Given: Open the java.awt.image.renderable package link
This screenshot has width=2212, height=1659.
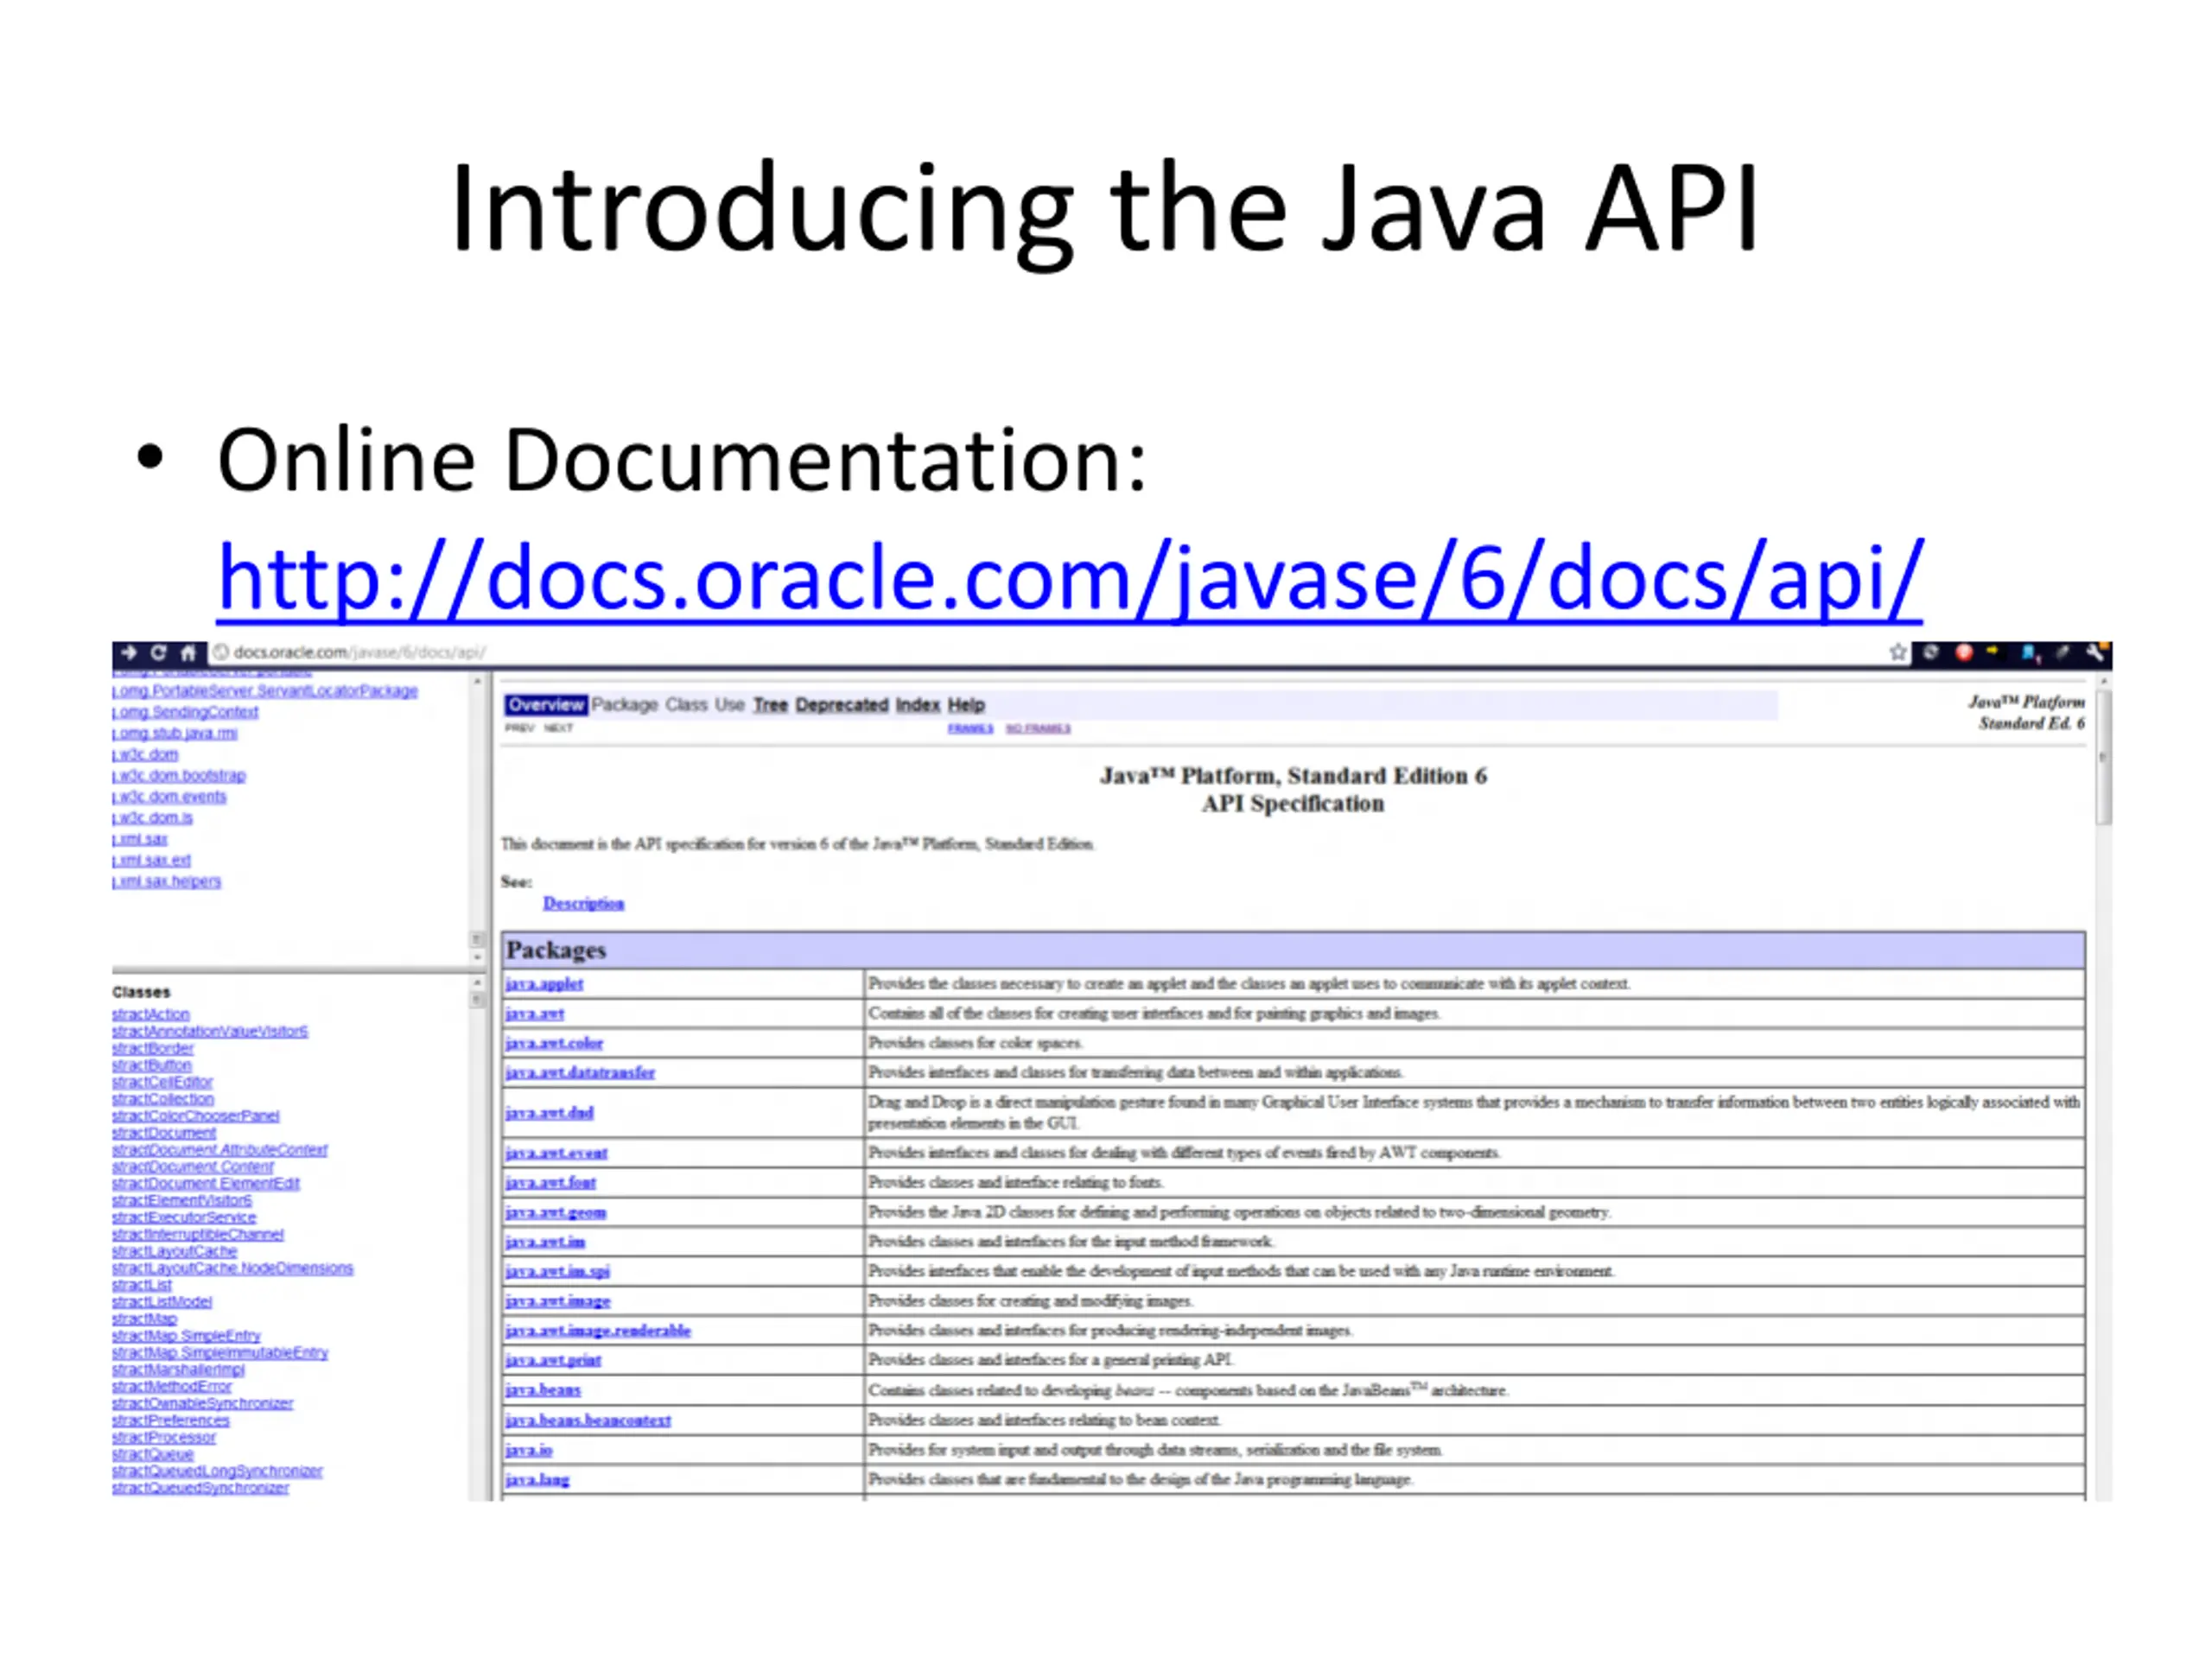Looking at the screenshot, I should click(x=598, y=1330).
